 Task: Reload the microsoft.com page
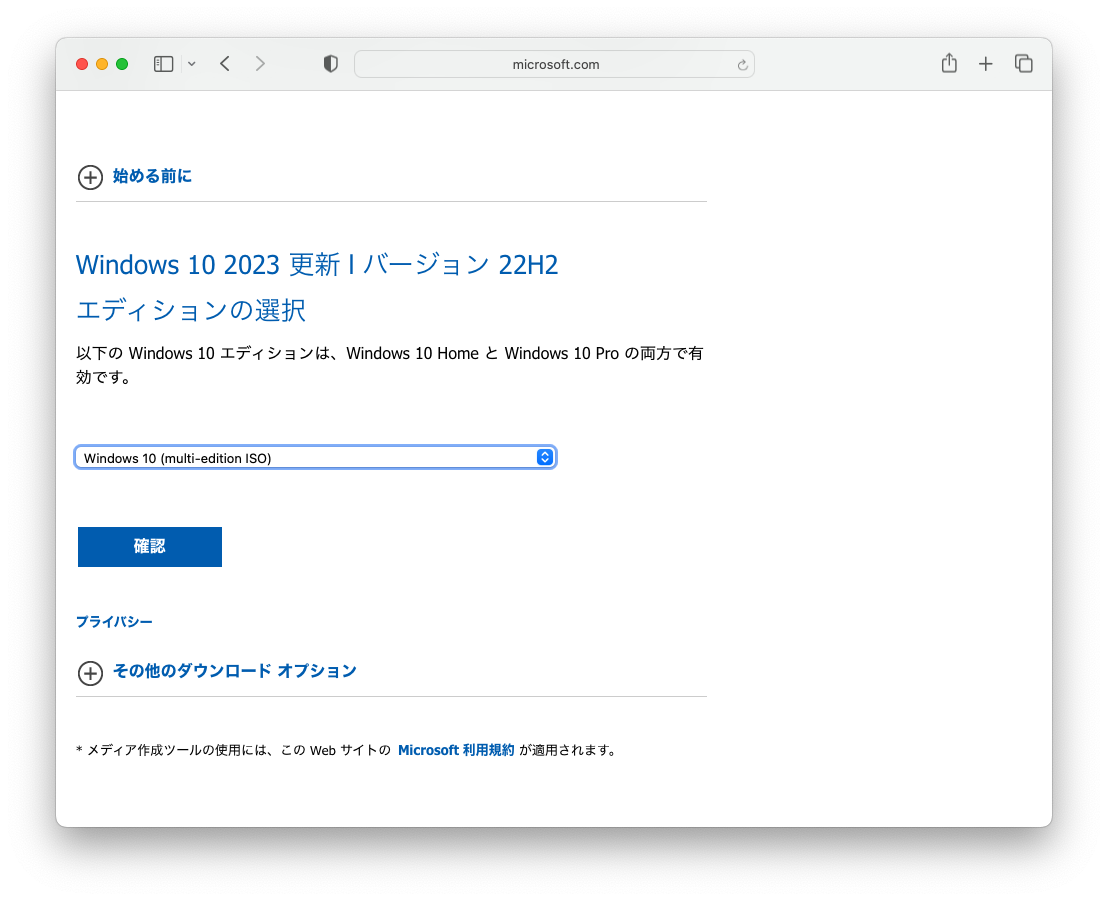click(742, 64)
